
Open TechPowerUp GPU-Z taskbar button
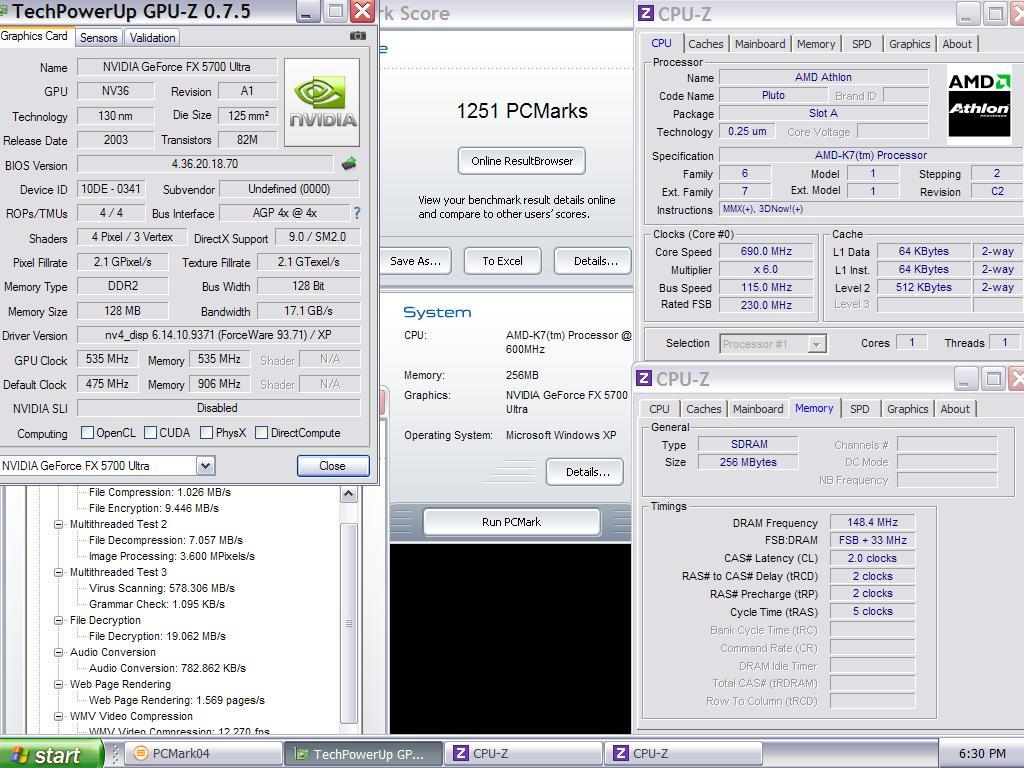click(363, 754)
